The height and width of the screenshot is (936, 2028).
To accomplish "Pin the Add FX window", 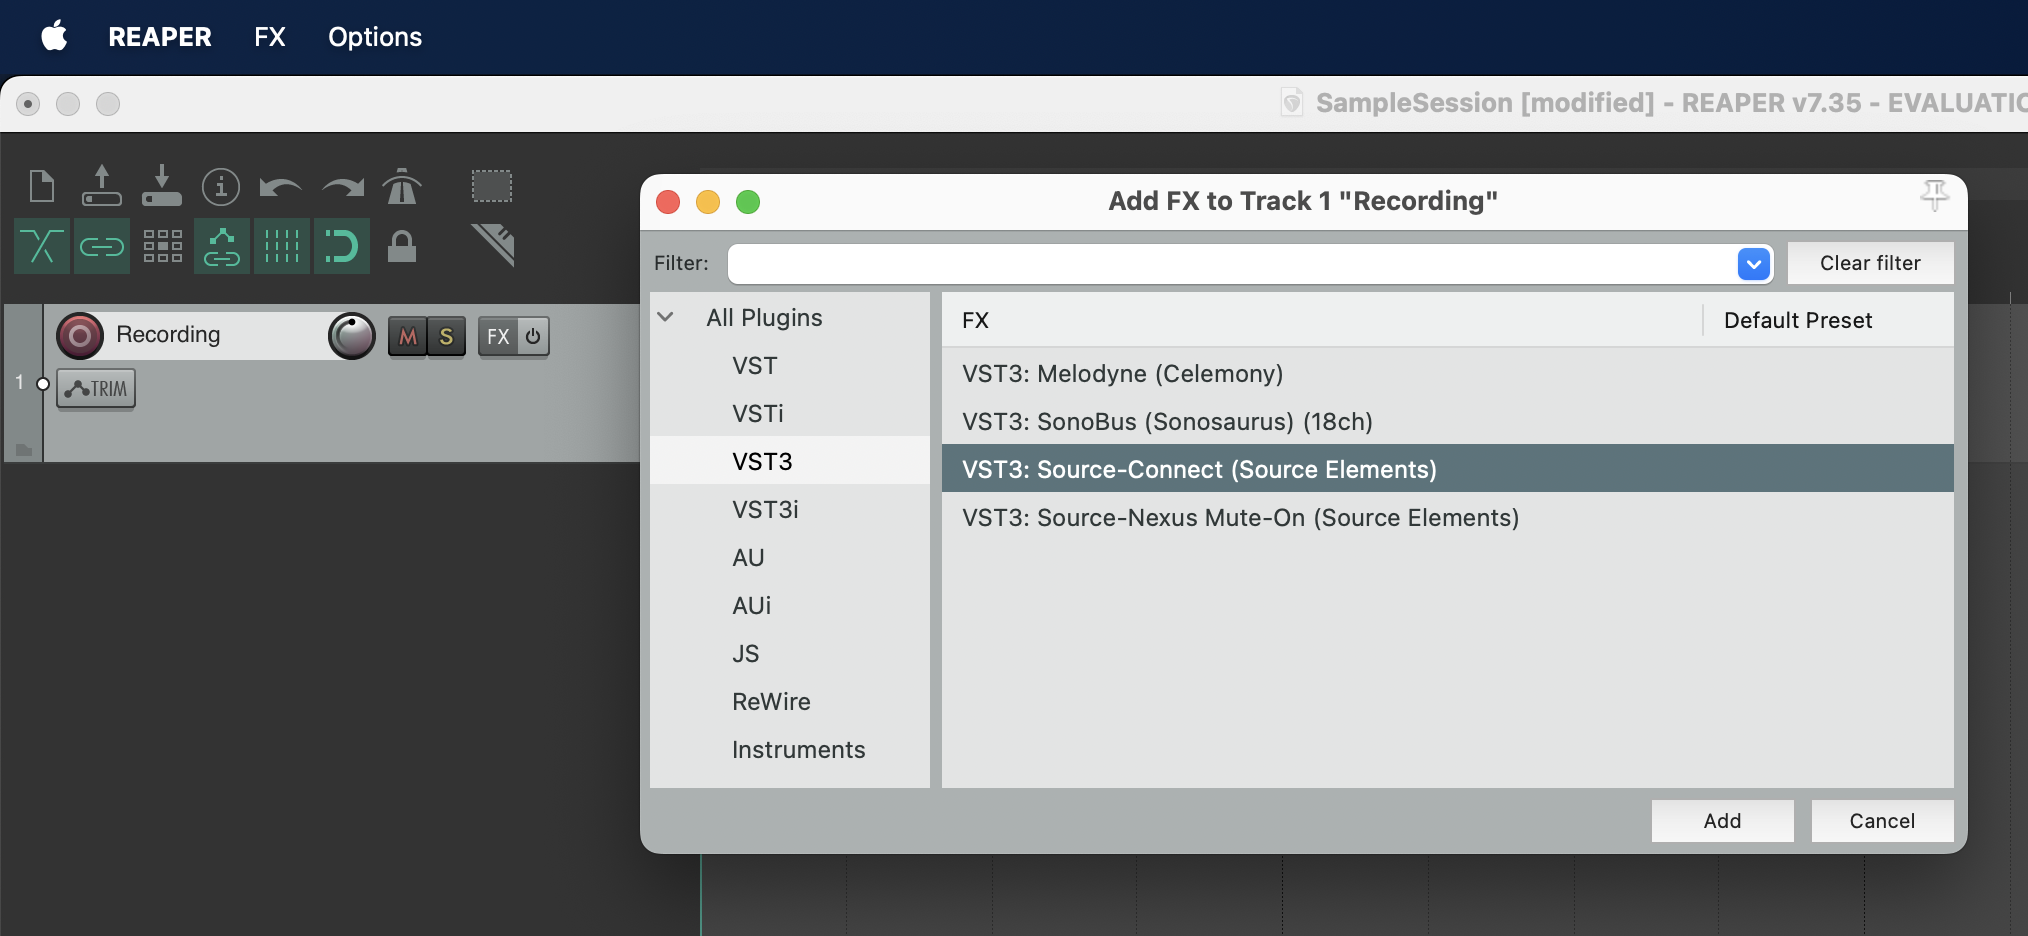I will [1934, 196].
